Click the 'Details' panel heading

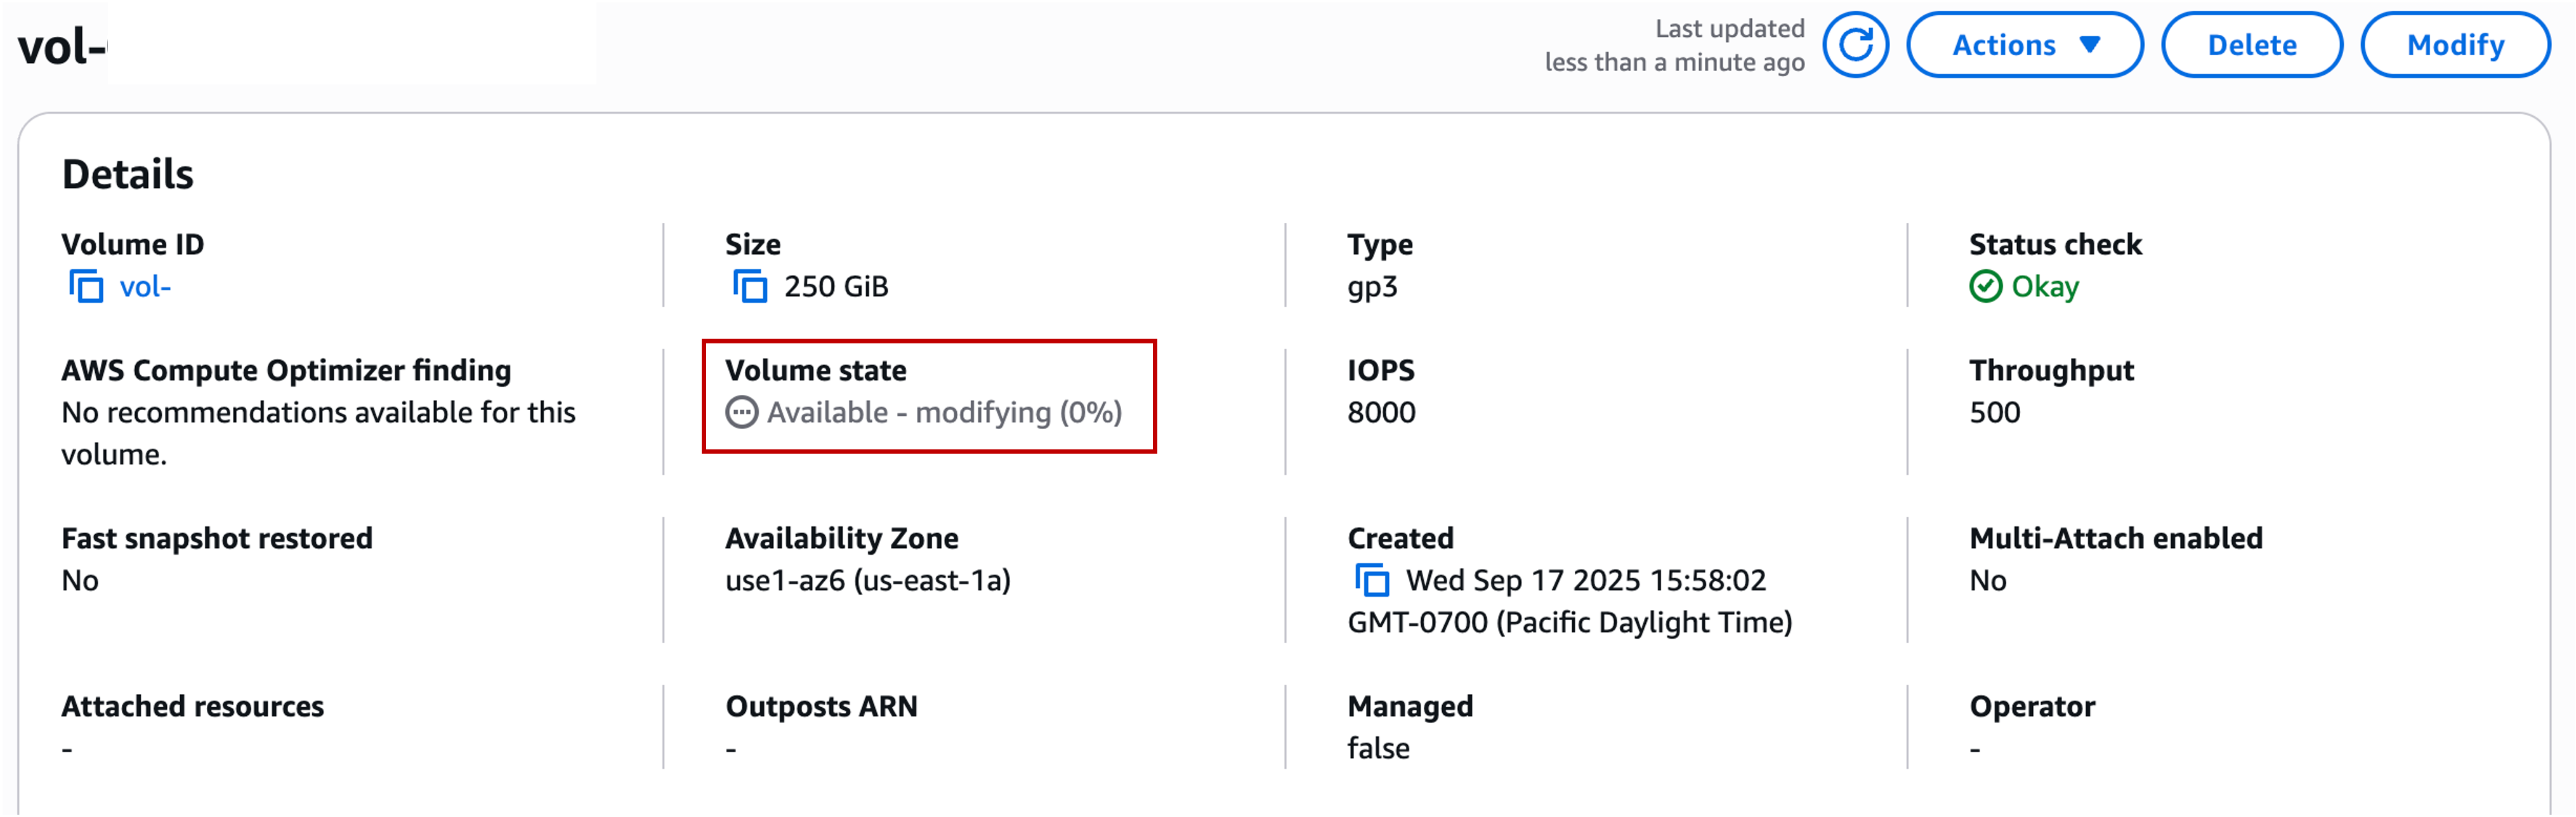[x=127, y=175]
